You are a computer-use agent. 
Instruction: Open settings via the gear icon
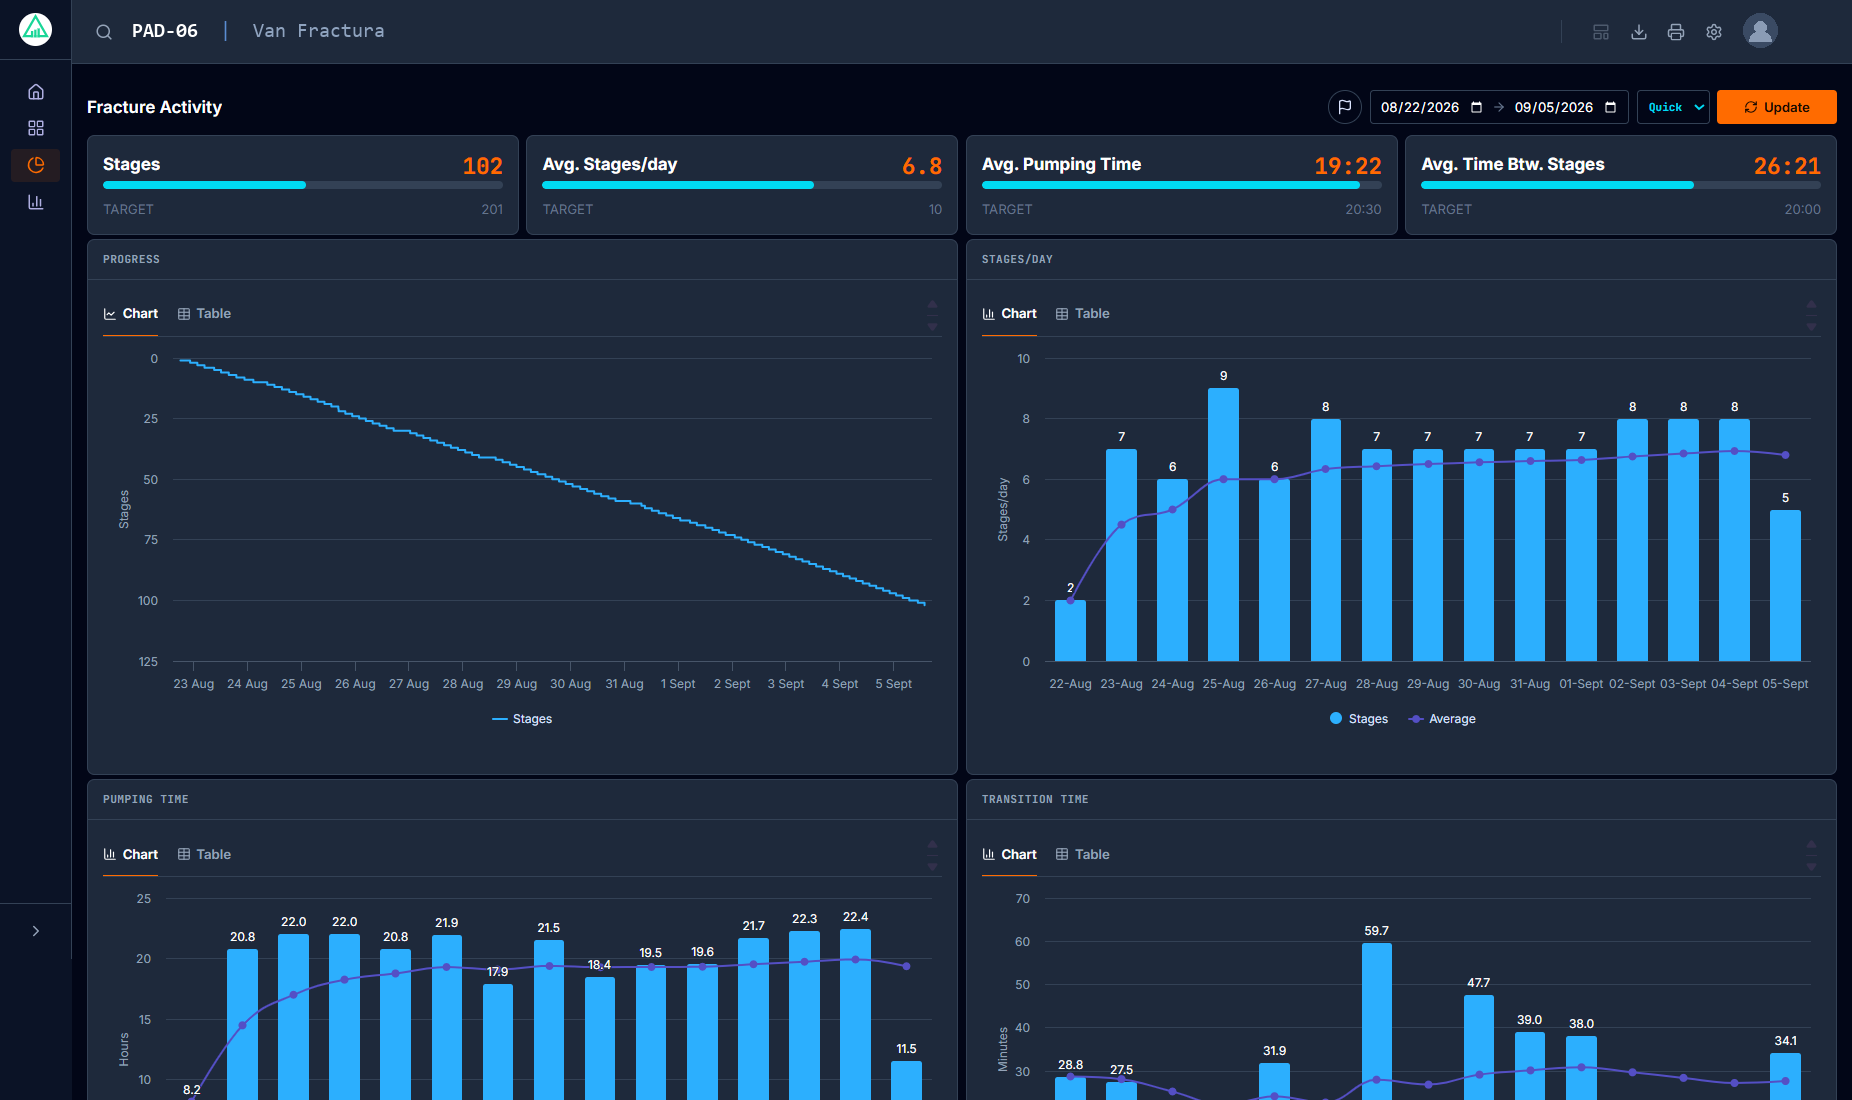(x=1714, y=32)
